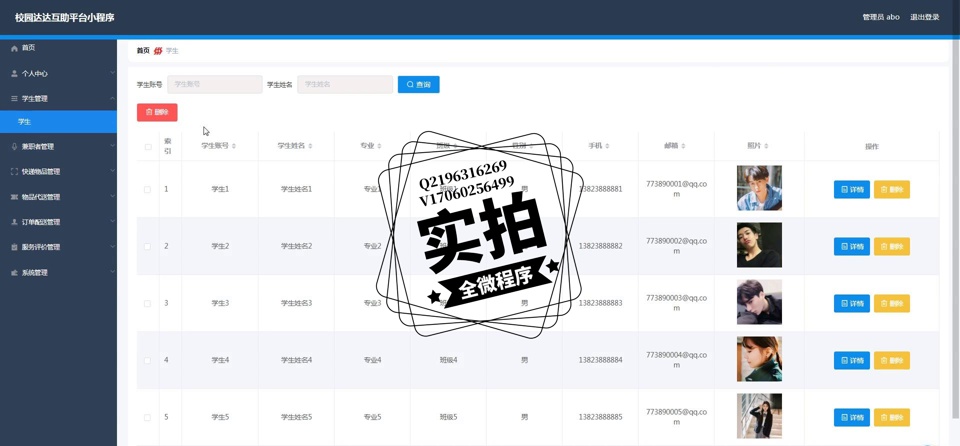Toggle the select-all checkbox in table header
The image size is (960, 446).
tap(148, 147)
